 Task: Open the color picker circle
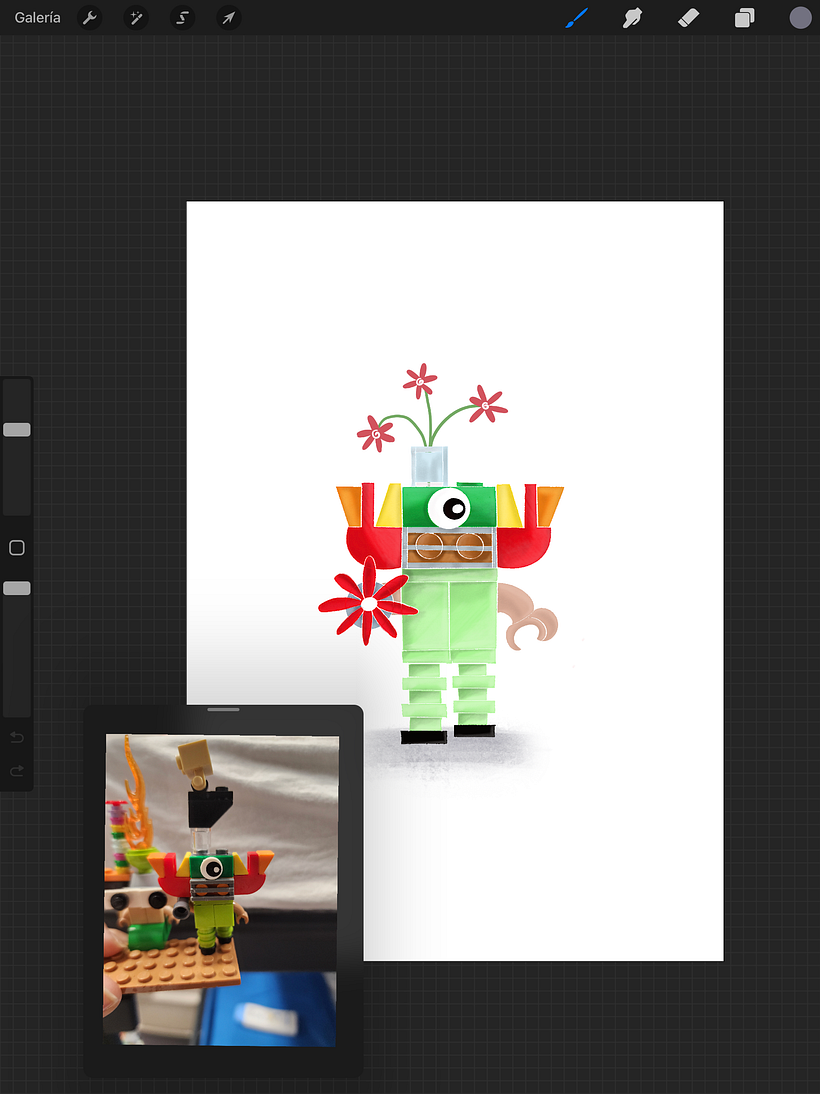[800, 17]
